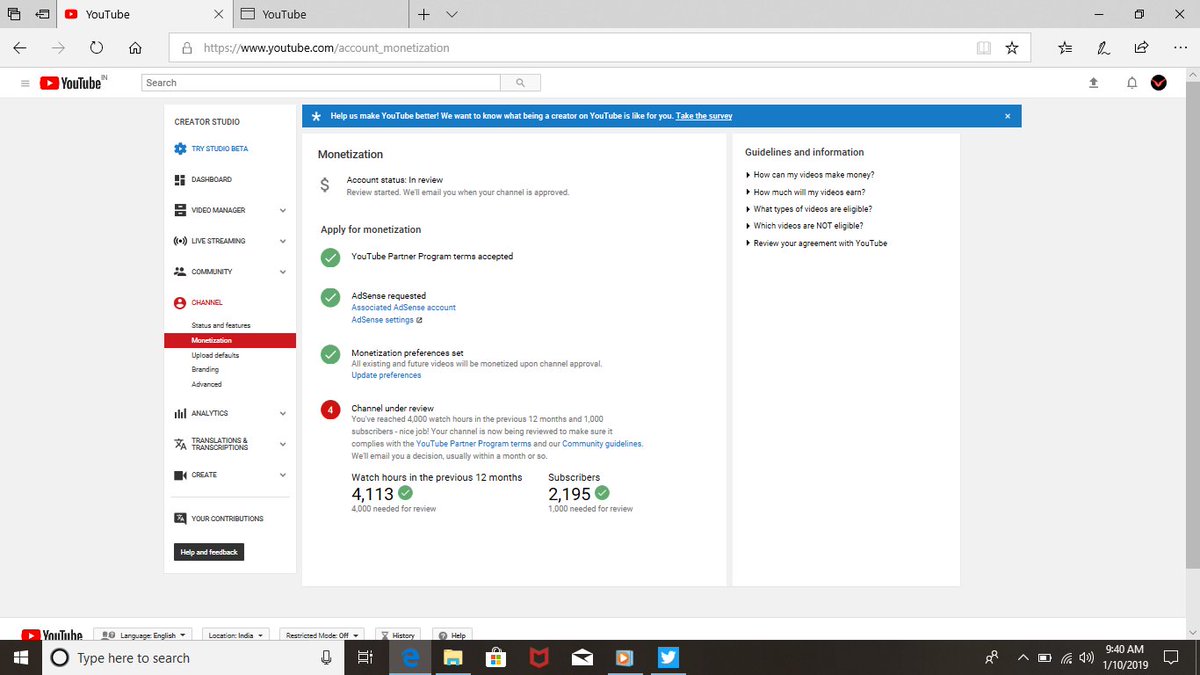Open the AdSense settings link
Screen dimensions: 1200x675
coord(387,320)
